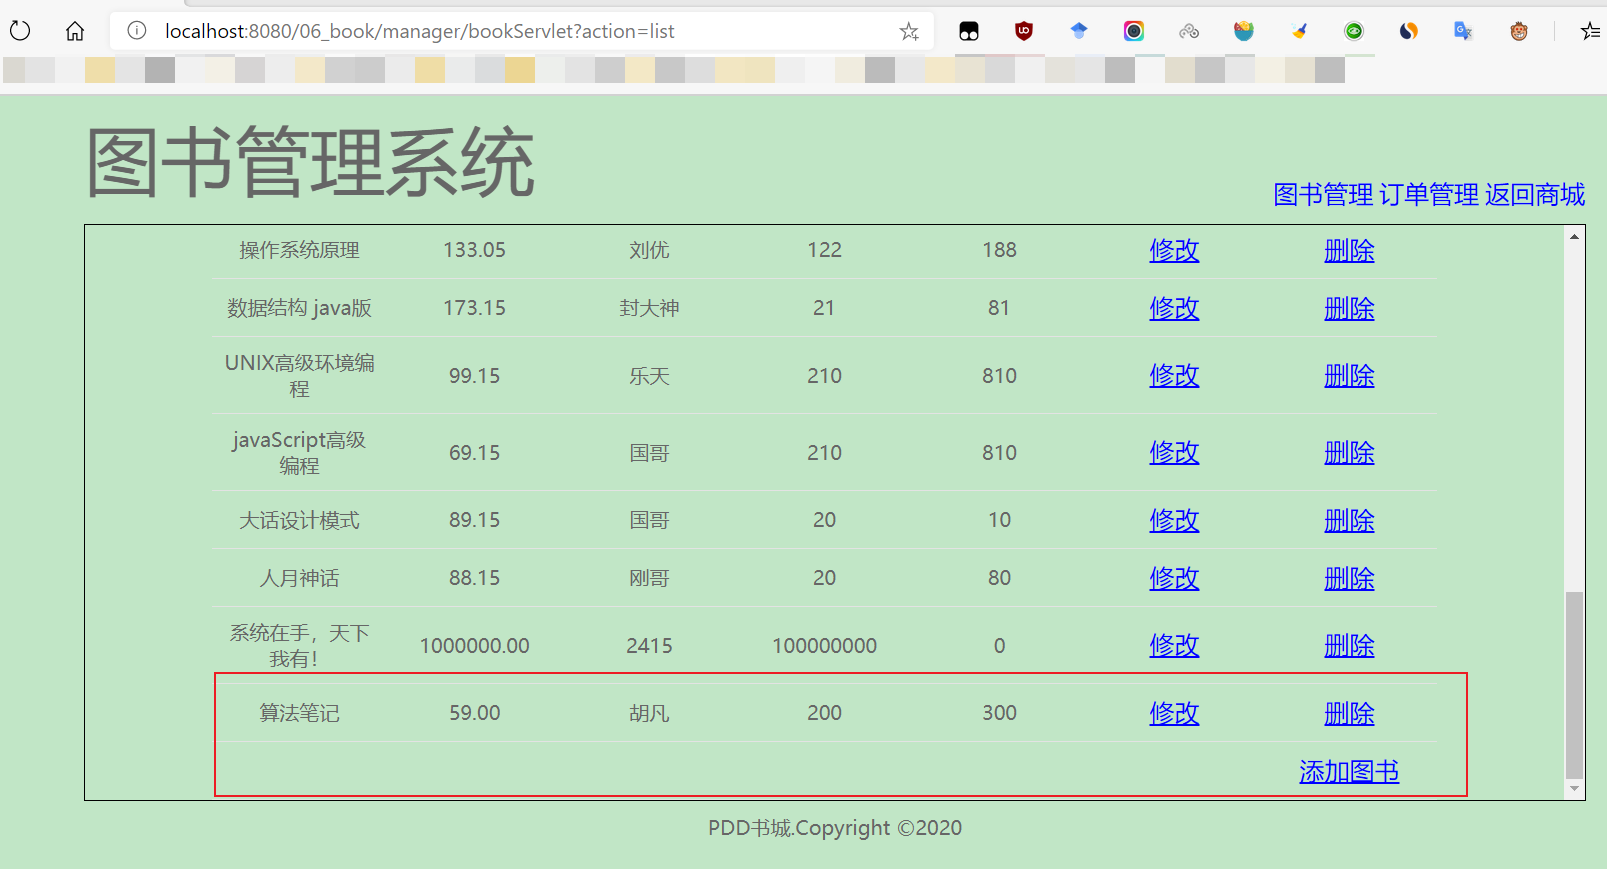This screenshot has height=869, width=1607.
Task: Click 删除 for 数据结构 java版
Action: point(1349,308)
